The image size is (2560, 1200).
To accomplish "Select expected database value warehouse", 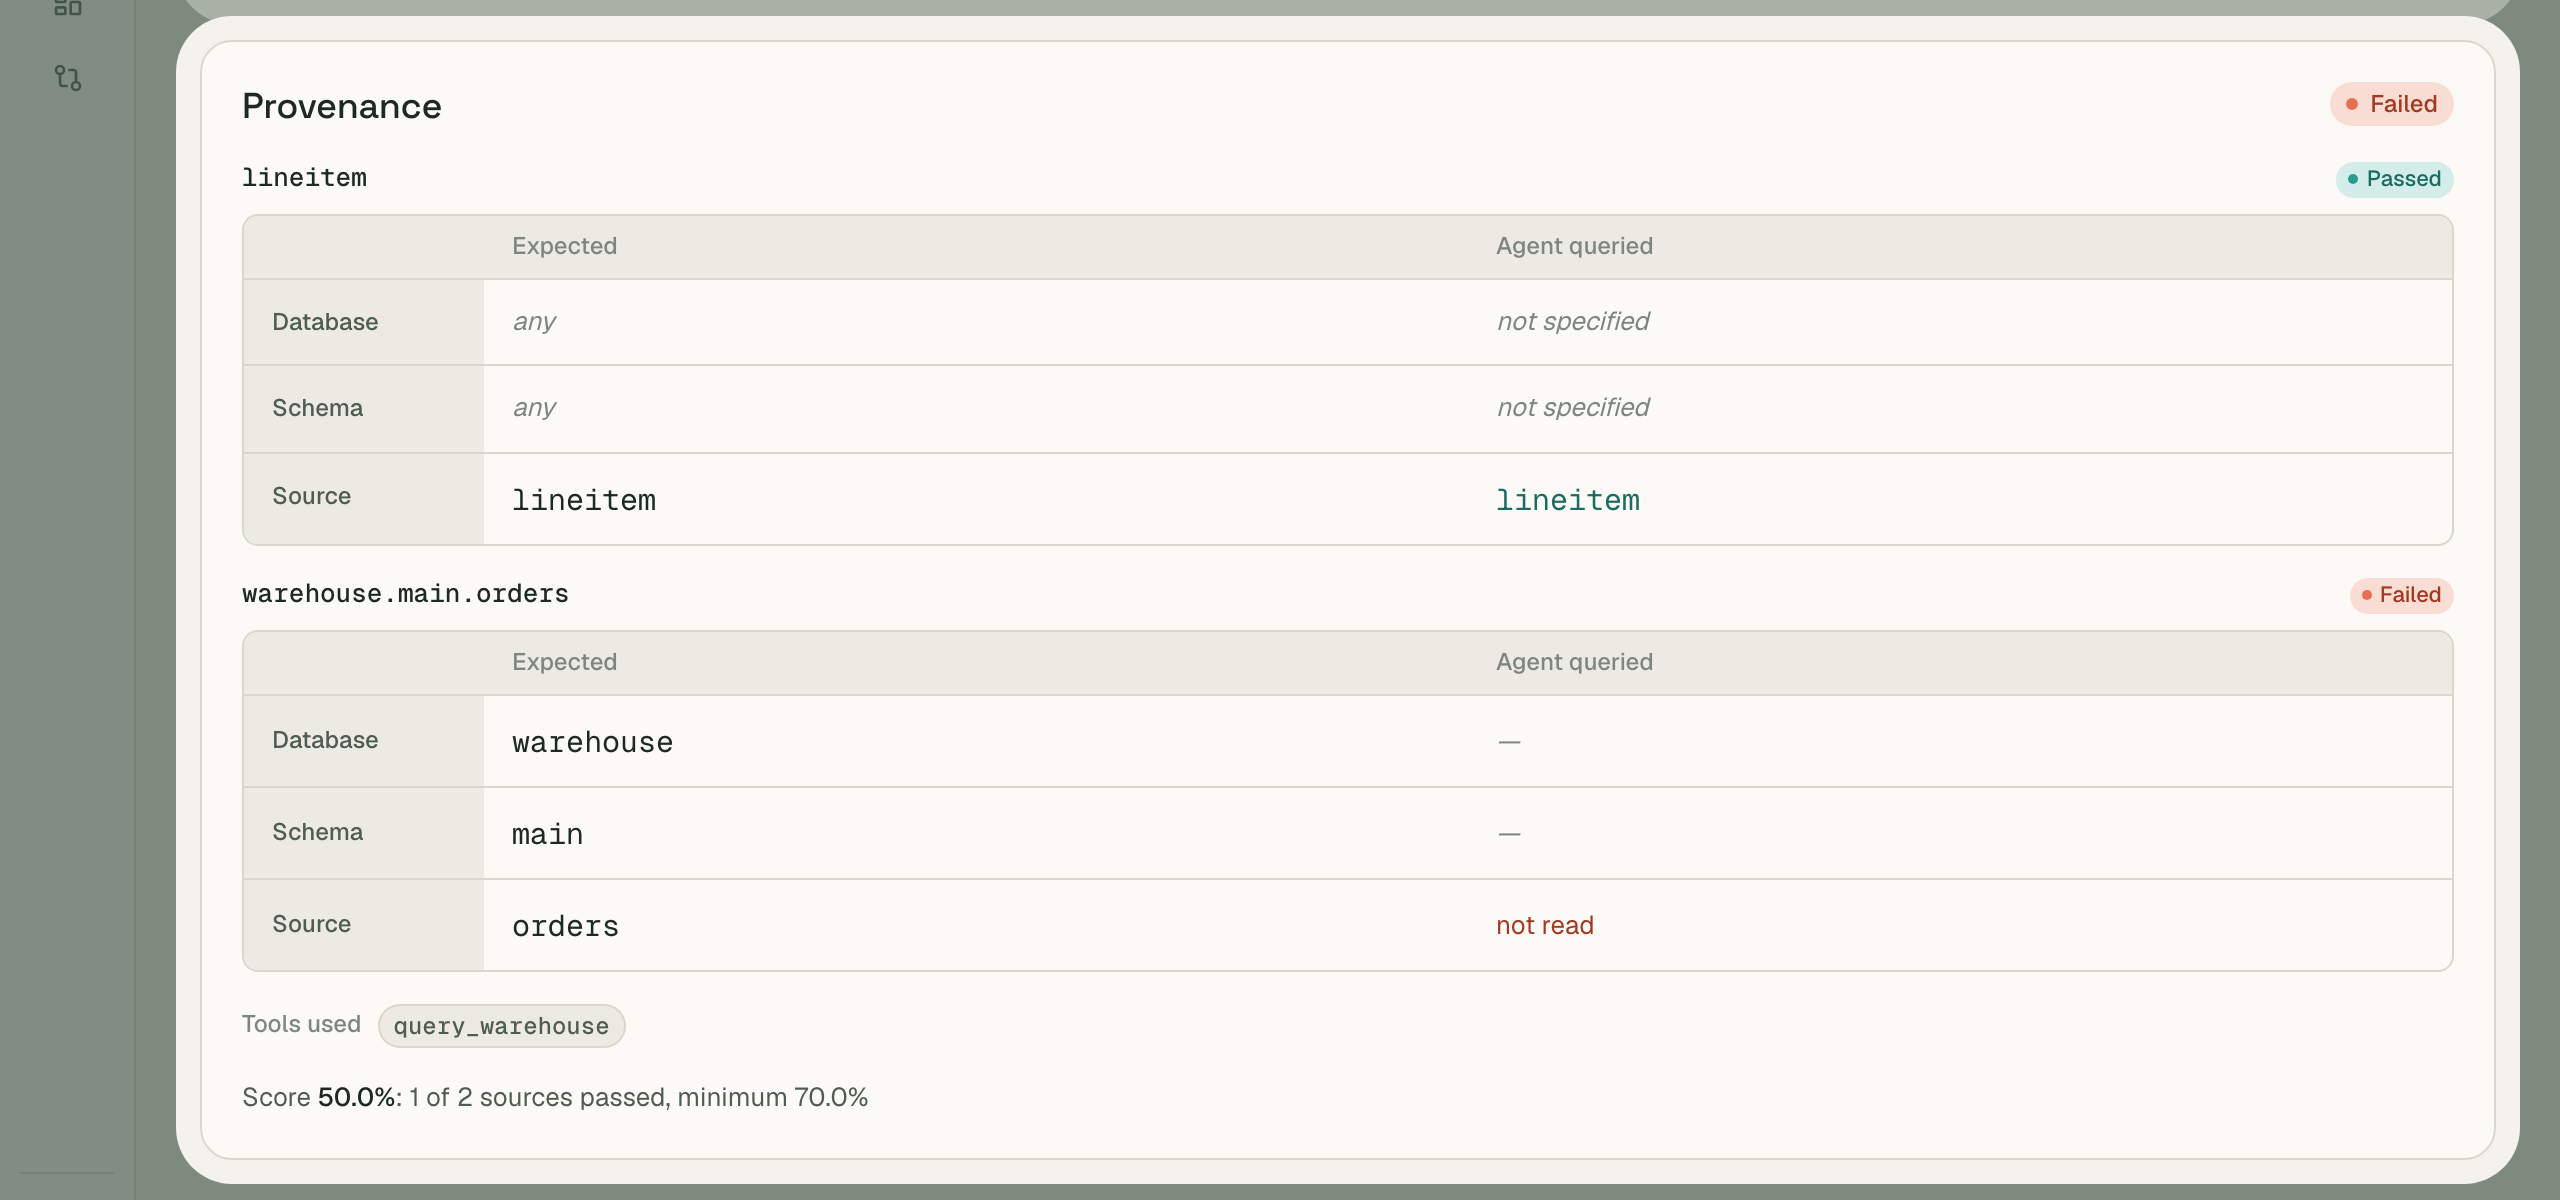I will (592, 742).
